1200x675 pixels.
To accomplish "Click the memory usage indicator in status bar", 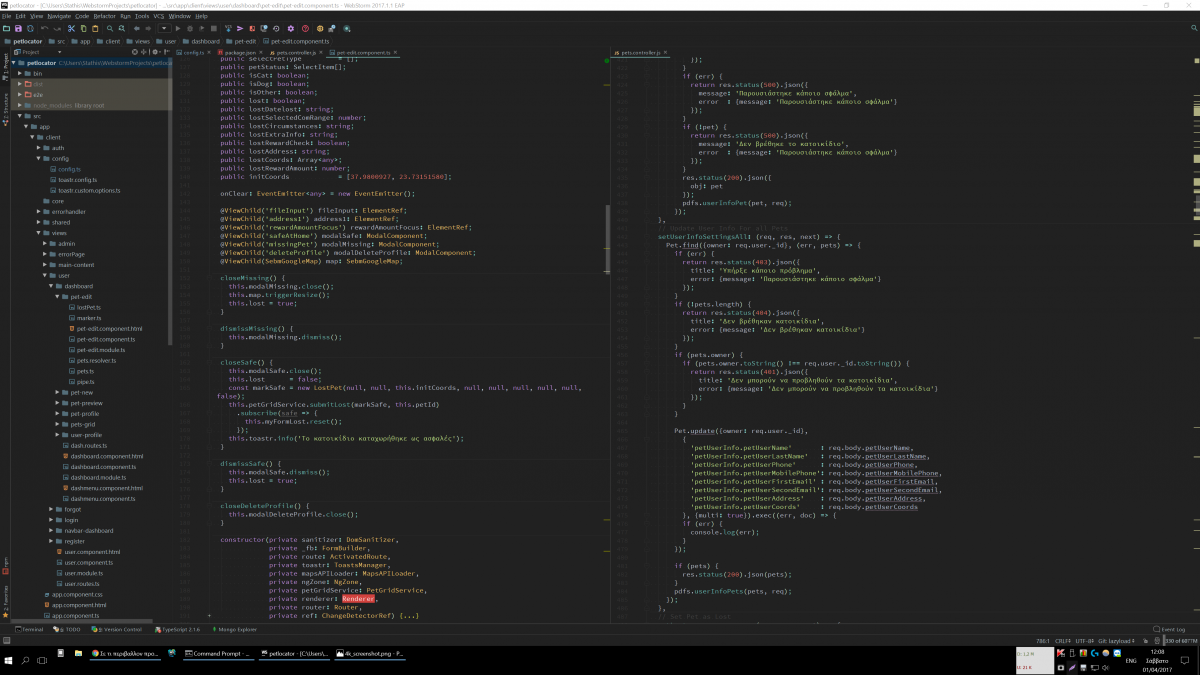I will [x=1180, y=640].
